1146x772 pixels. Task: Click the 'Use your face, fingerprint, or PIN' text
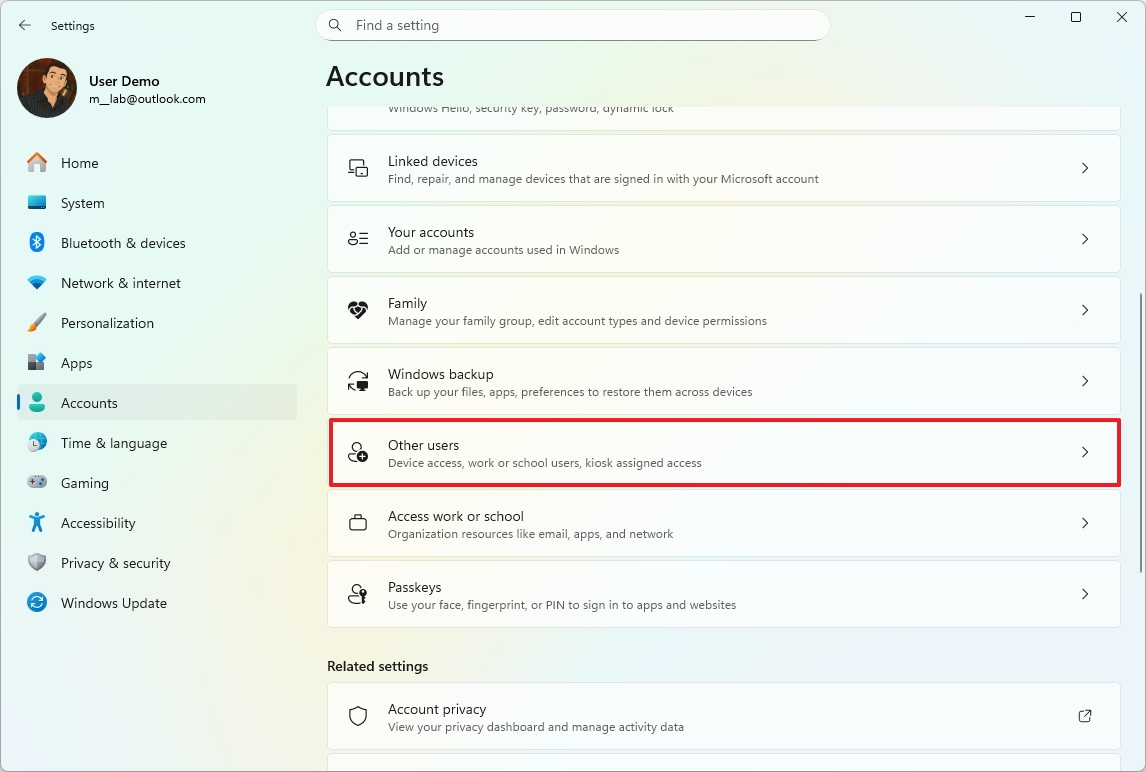coord(562,605)
